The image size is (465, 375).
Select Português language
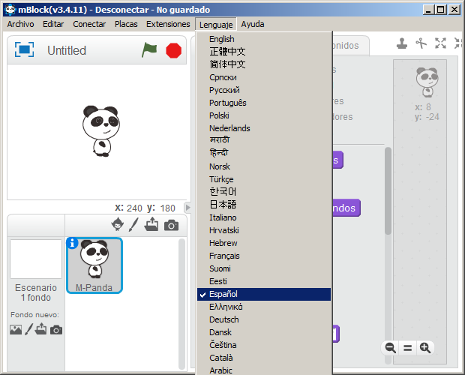click(x=264, y=103)
